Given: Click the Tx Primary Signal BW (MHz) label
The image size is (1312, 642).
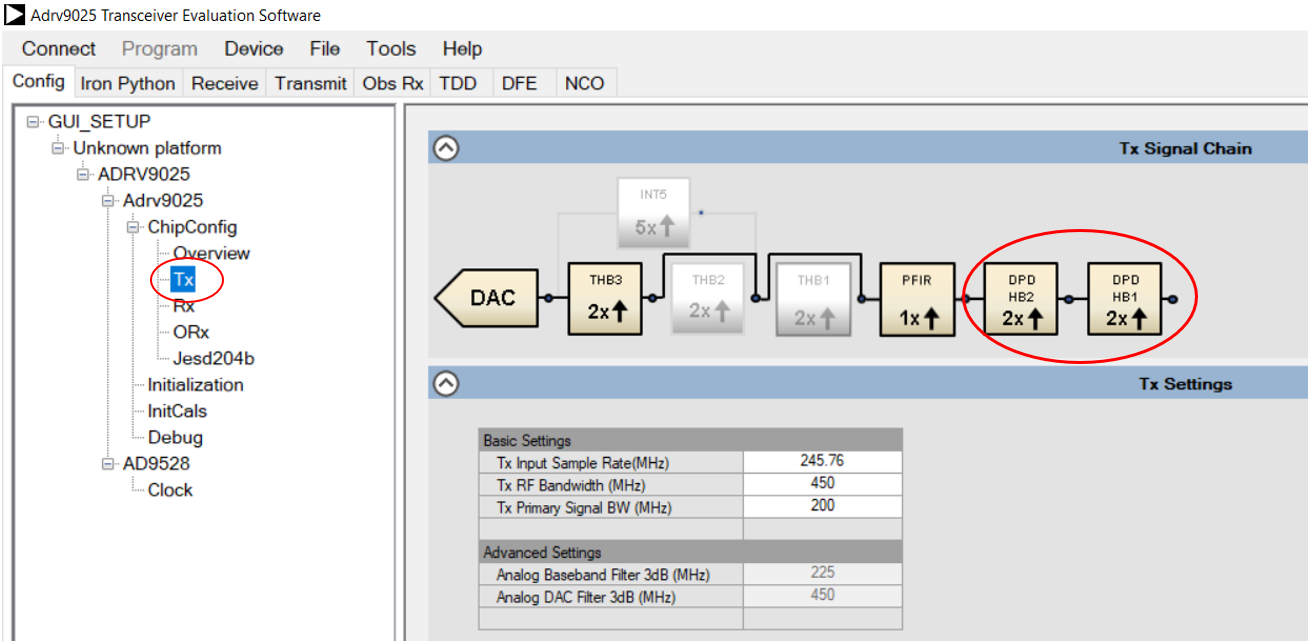Looking at the screenshot, I should [x=585, y=508].
